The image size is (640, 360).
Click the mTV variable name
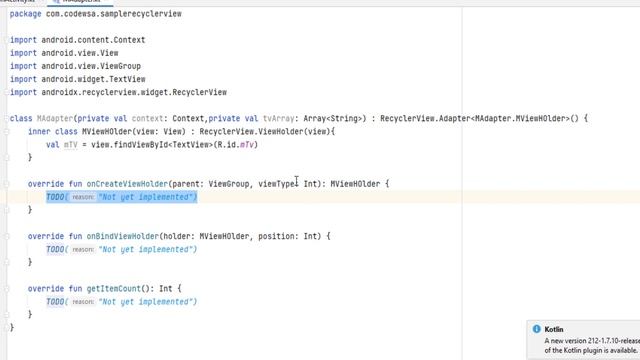tap(71, 144)
